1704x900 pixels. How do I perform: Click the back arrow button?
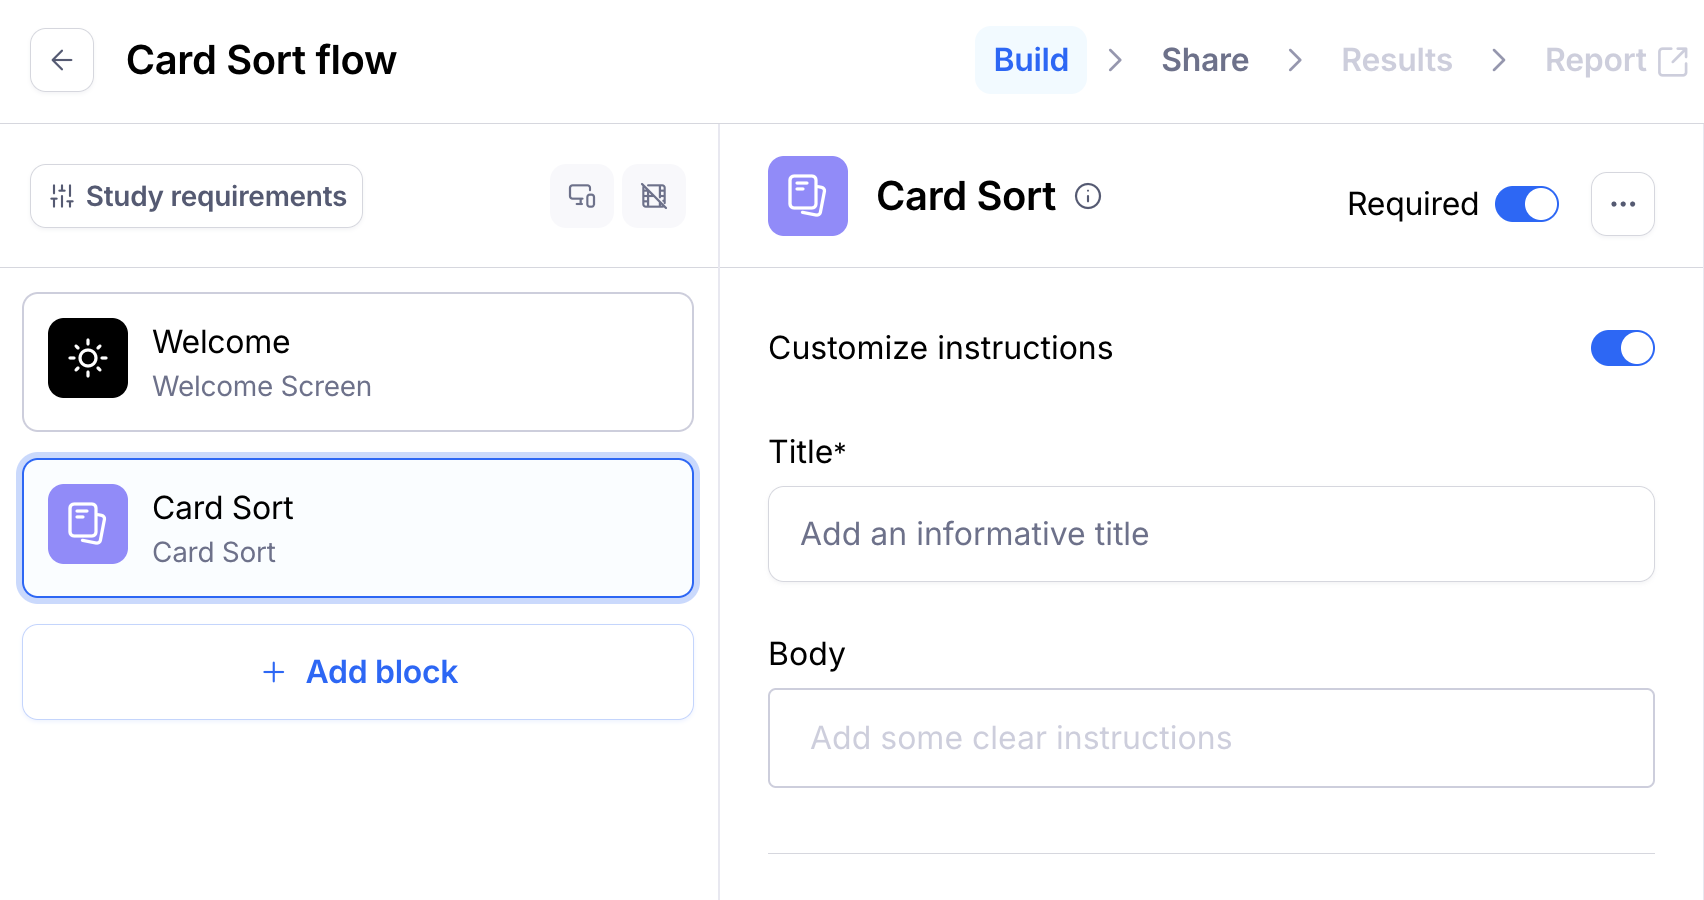(62, 60)
